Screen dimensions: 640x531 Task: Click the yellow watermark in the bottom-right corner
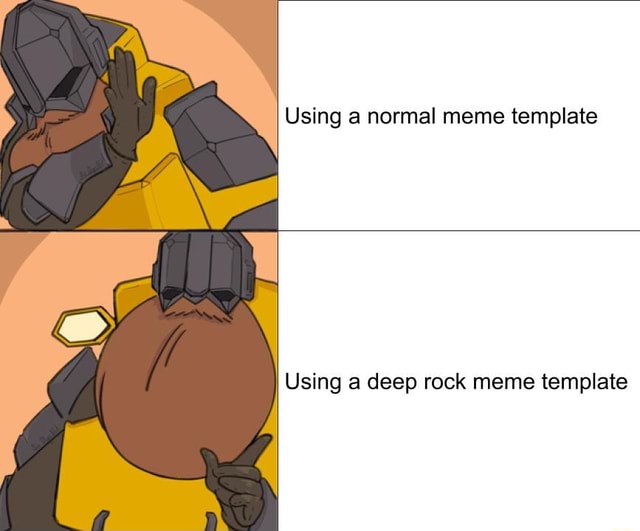[x=624, y=529]
